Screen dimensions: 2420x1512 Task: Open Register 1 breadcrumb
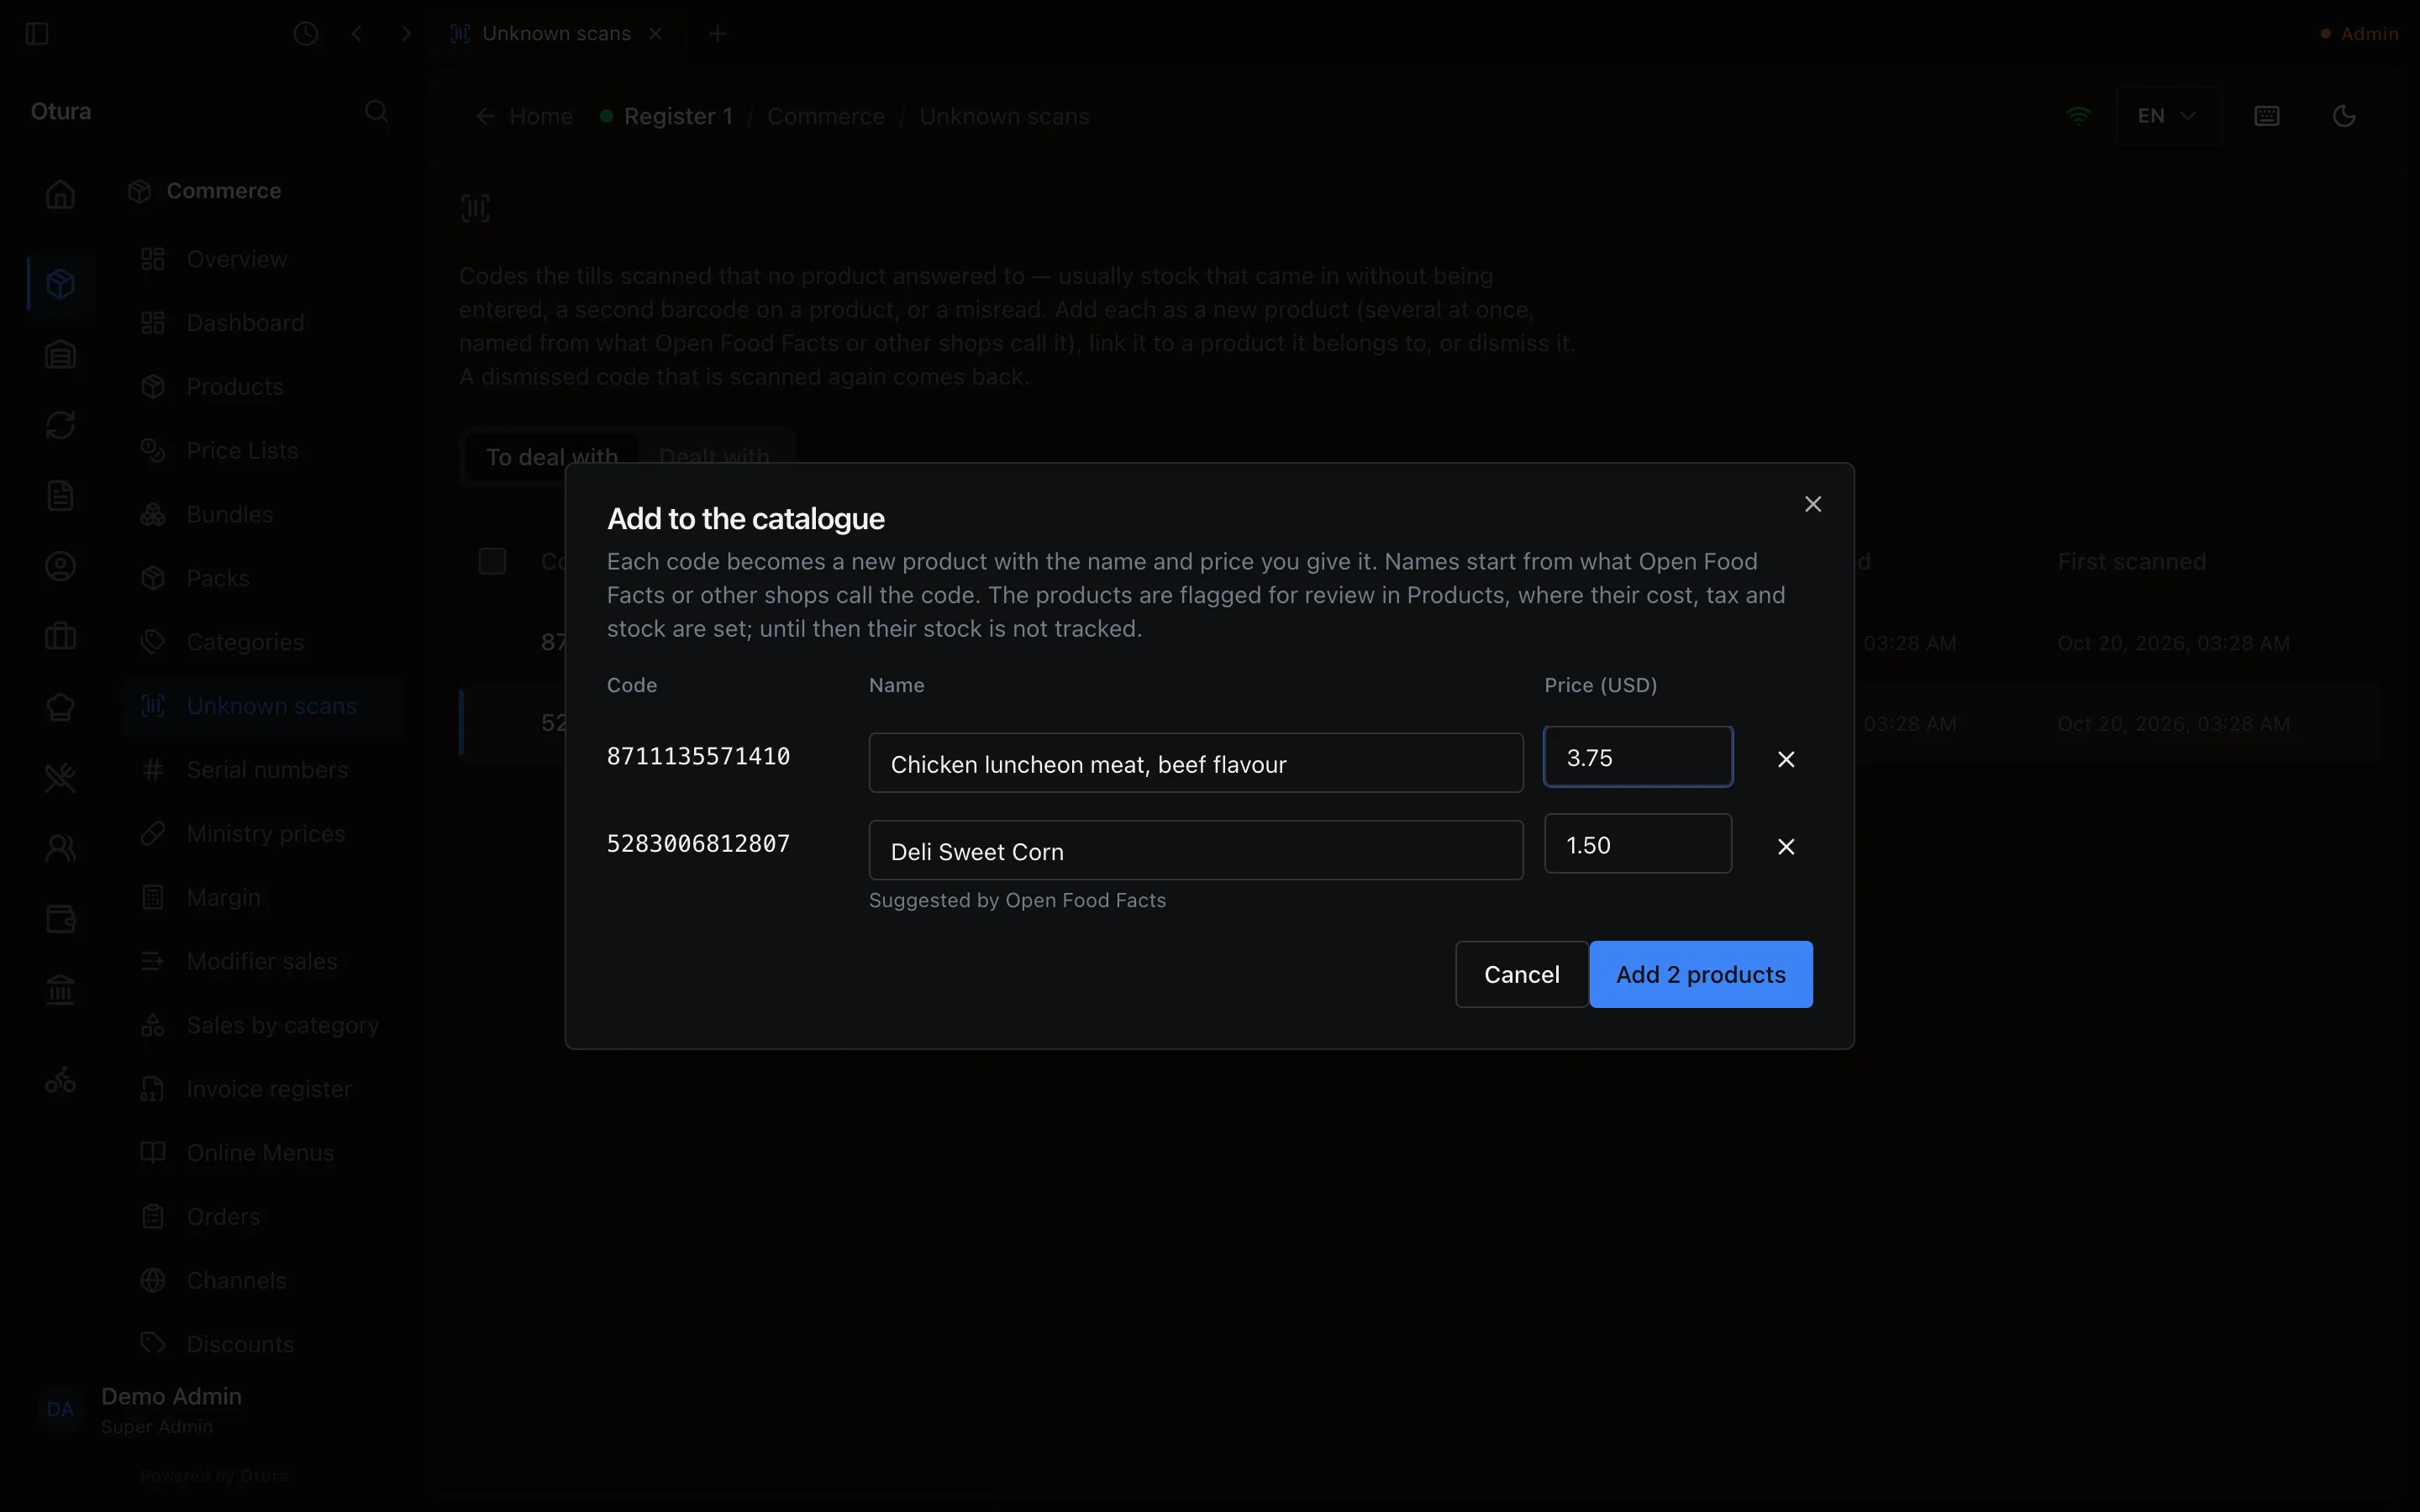coord(679,116)
